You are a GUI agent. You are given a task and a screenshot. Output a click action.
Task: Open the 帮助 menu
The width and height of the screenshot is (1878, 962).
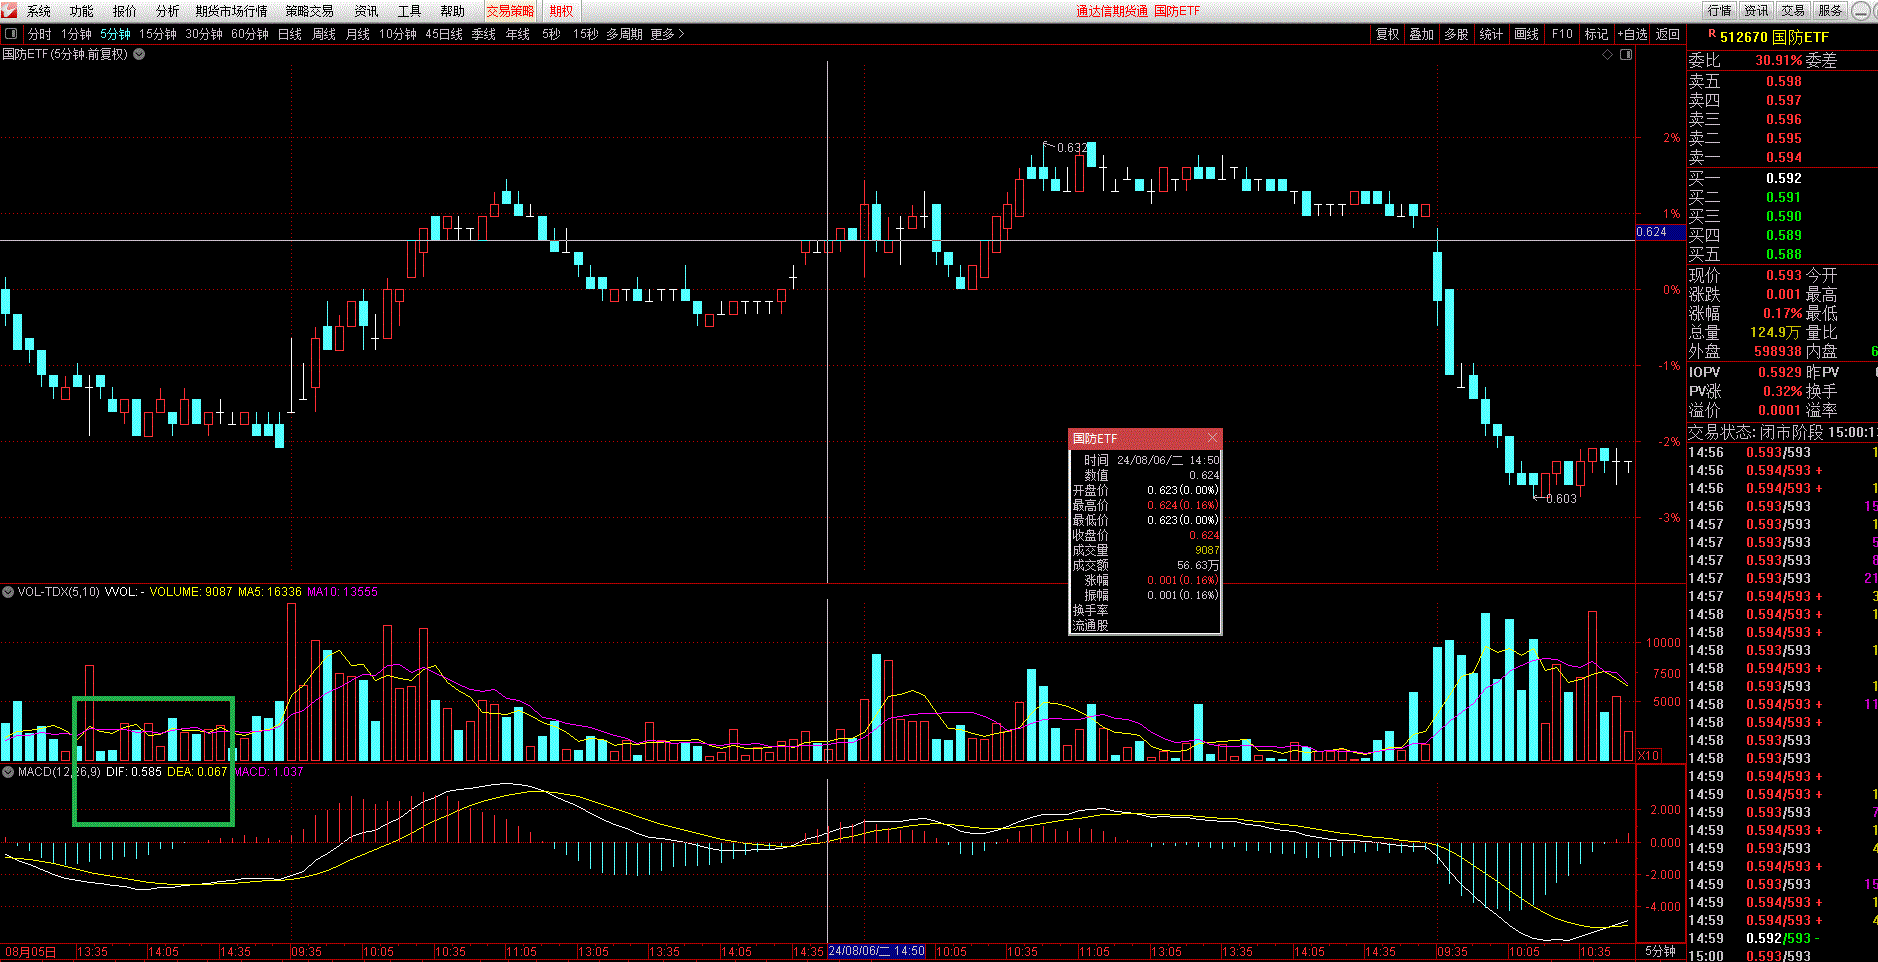[453, 11]
